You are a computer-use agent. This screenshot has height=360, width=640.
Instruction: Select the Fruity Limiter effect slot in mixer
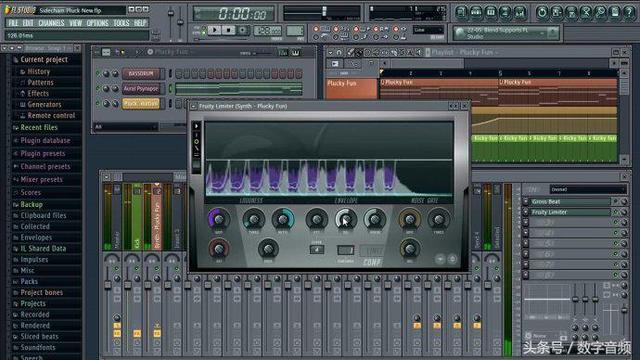(569, 212)
